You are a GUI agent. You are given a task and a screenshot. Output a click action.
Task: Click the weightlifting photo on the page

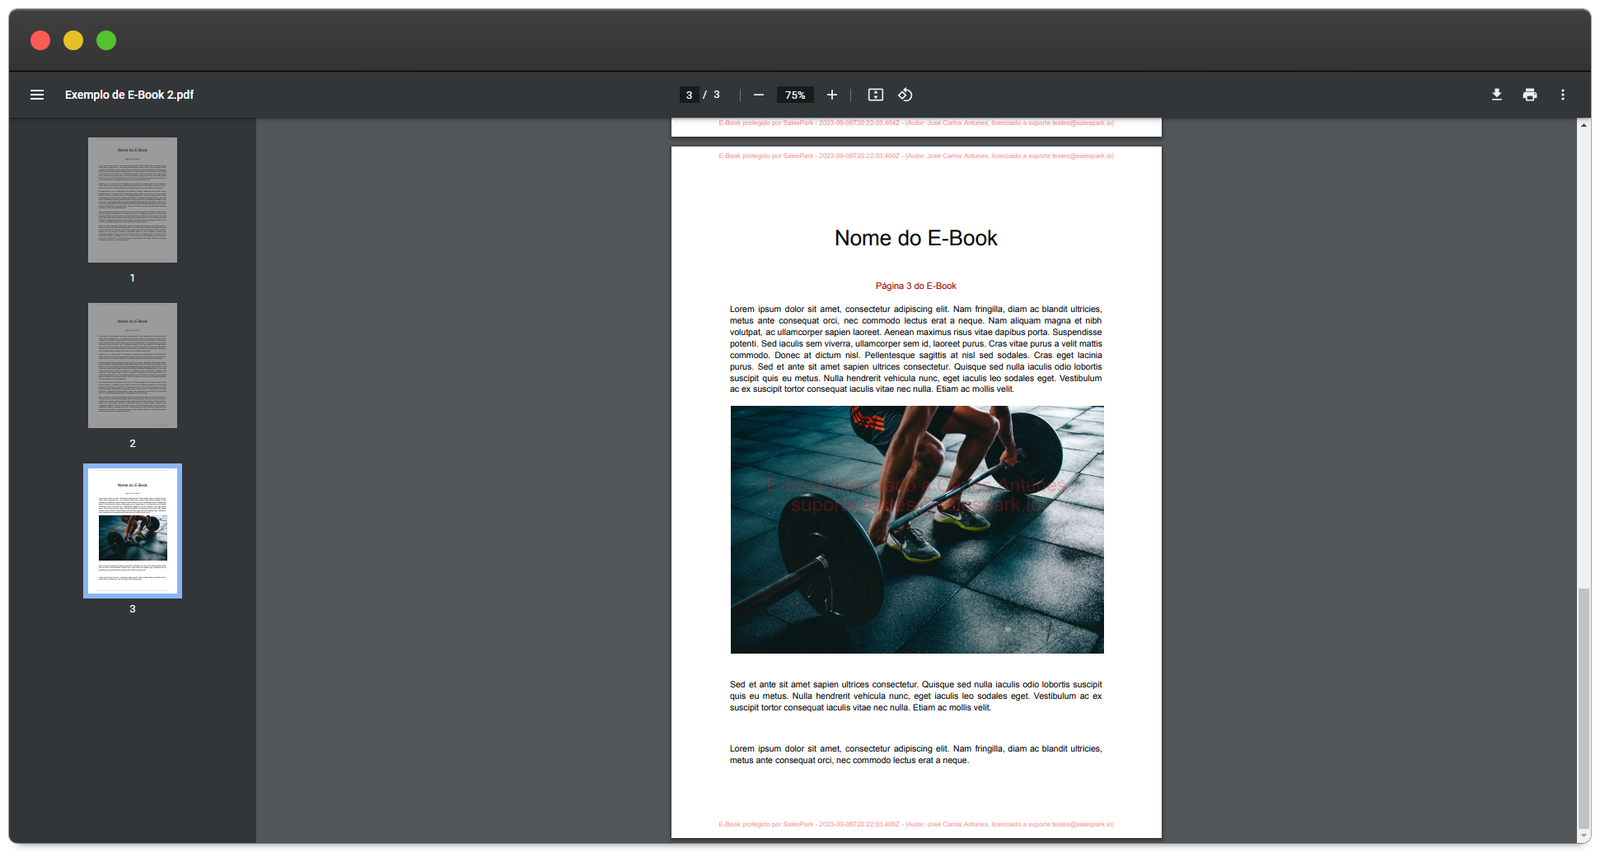pyautogui.click(x=917, y=530)
